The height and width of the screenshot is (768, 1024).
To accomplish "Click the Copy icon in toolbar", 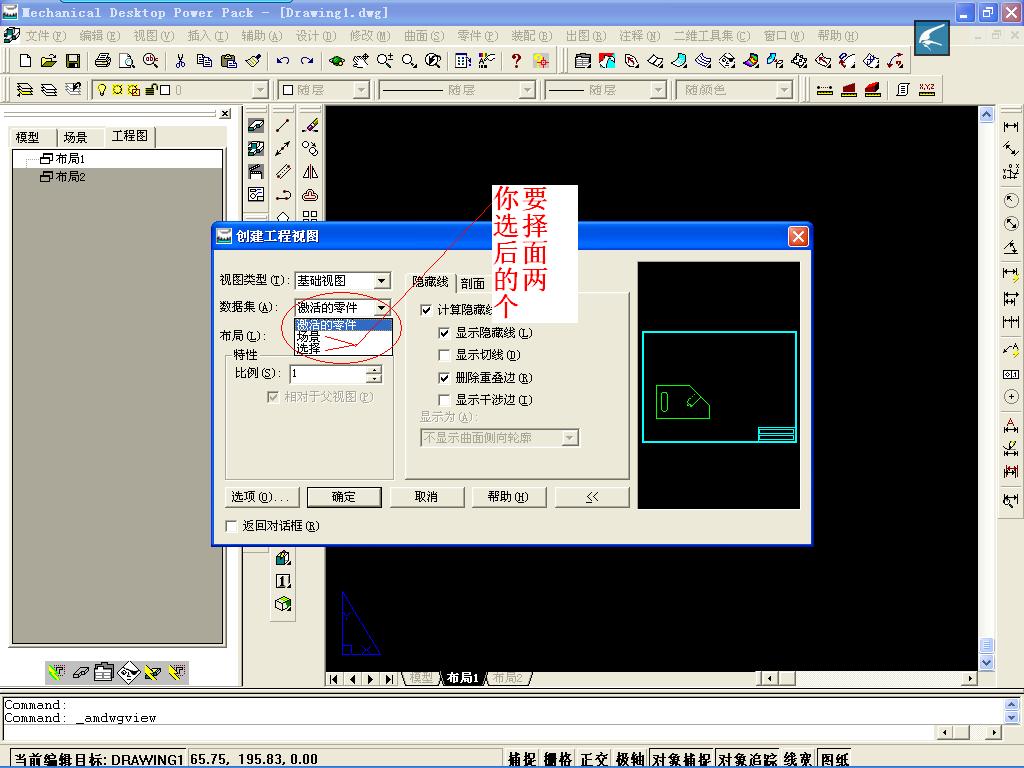I will click(x=204, y=61).
